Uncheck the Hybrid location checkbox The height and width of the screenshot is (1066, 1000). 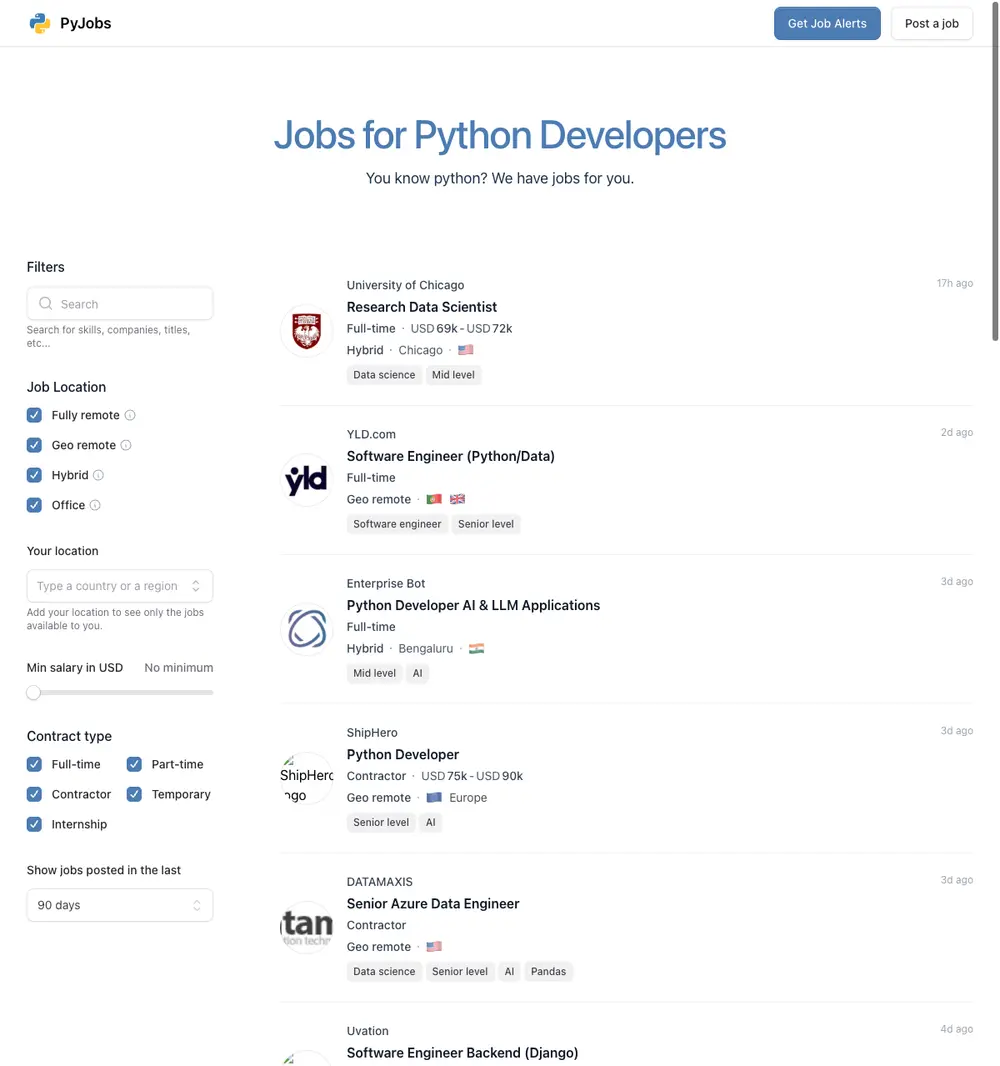click(x=34, y=475)
